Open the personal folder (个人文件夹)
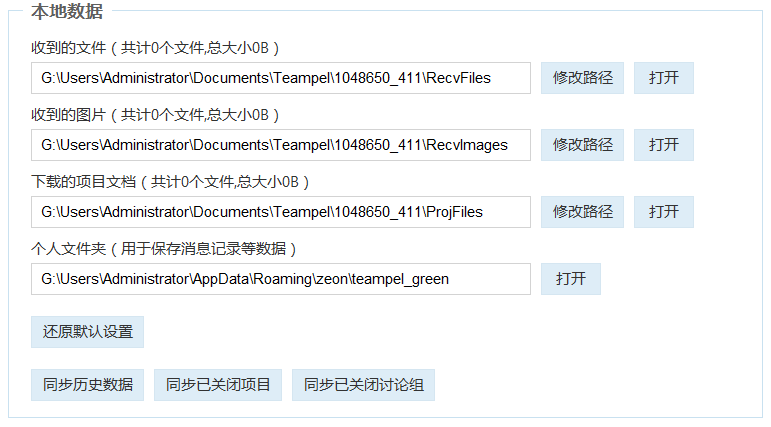 point(570,279)
